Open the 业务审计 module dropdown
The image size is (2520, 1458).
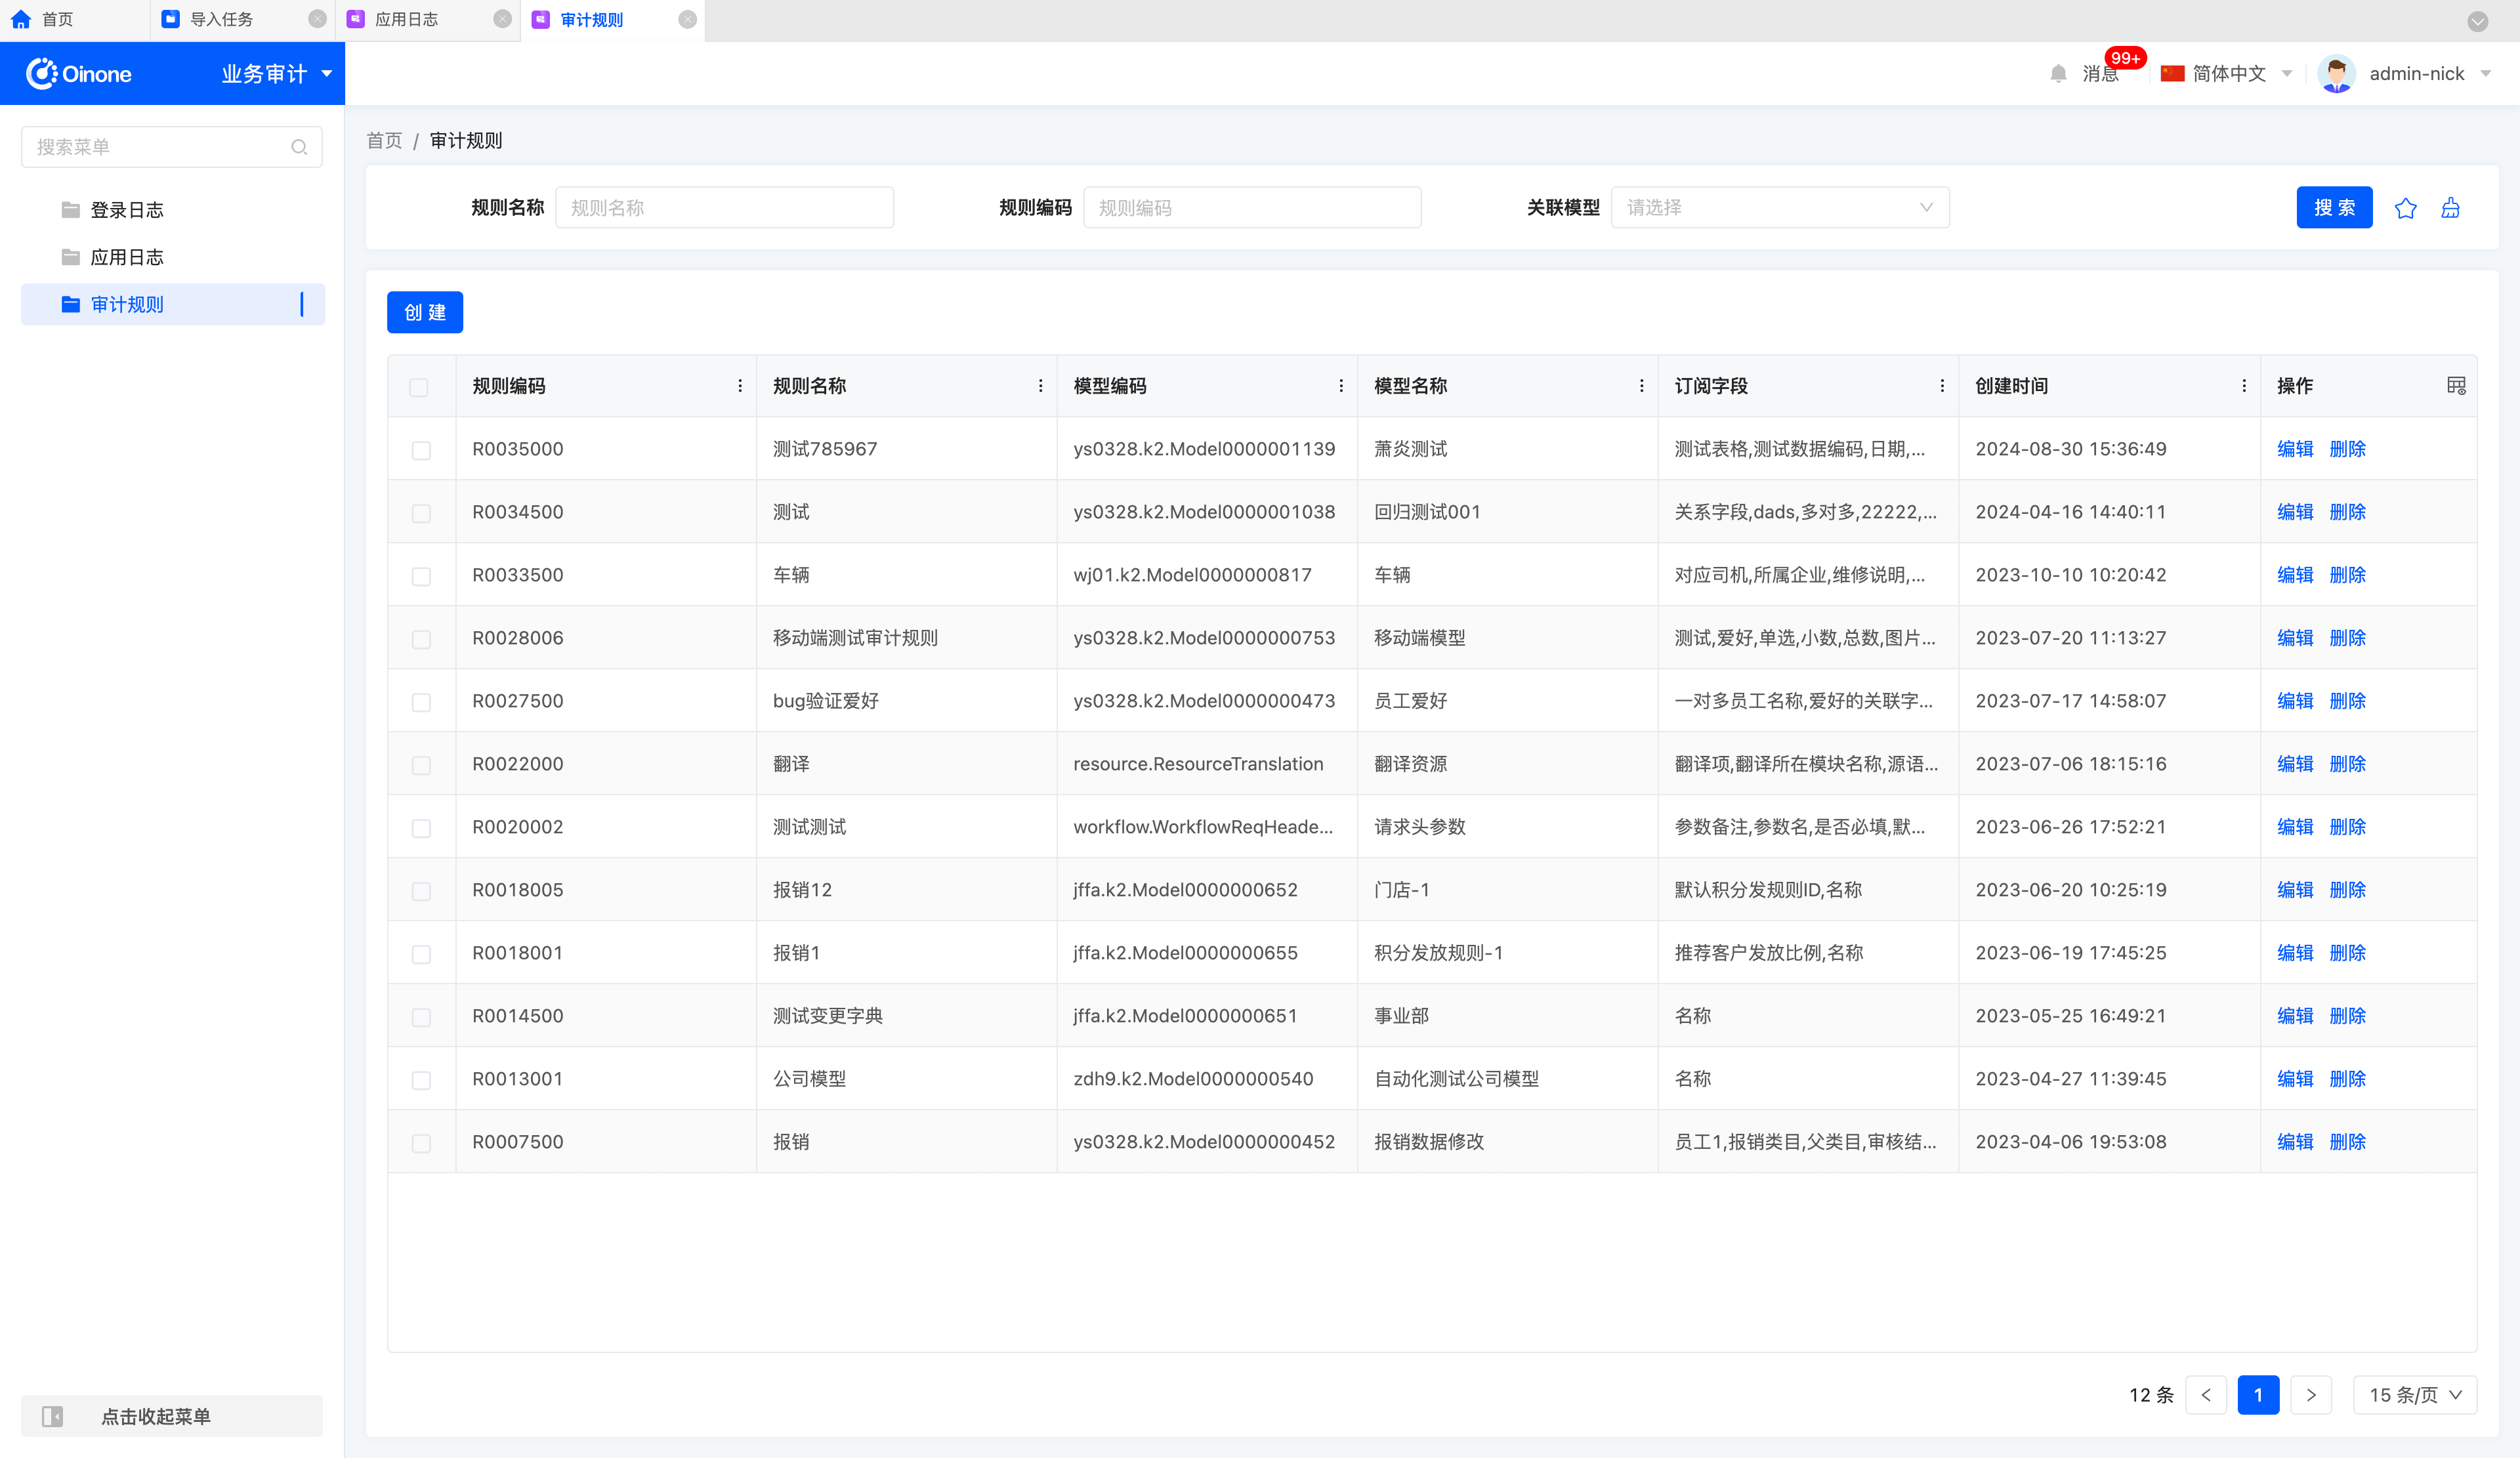pos(277,73)
